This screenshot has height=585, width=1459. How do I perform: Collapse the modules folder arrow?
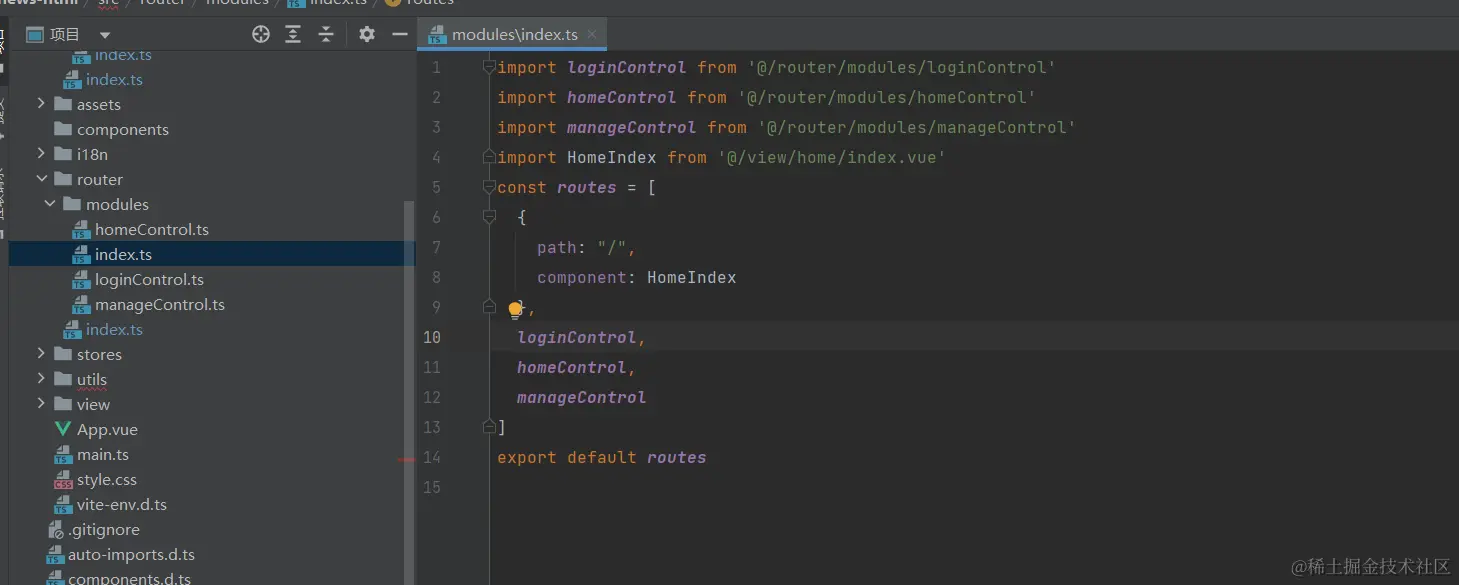click(x=50, y=204)
